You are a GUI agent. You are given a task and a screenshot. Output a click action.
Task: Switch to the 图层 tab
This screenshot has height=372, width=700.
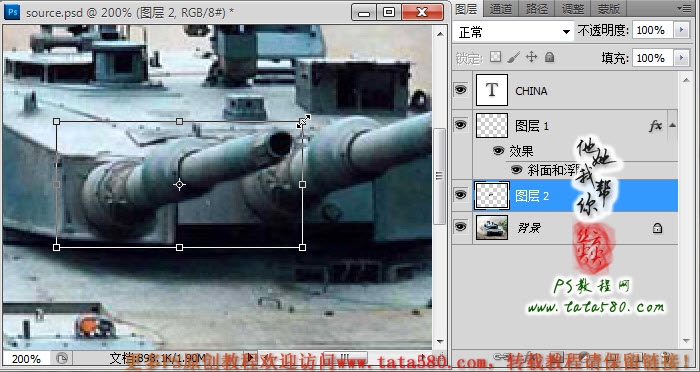(467, 8)
